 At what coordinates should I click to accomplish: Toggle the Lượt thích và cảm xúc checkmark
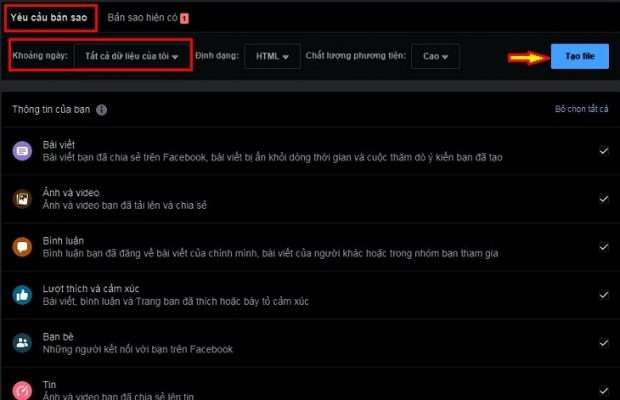point(603,295)
